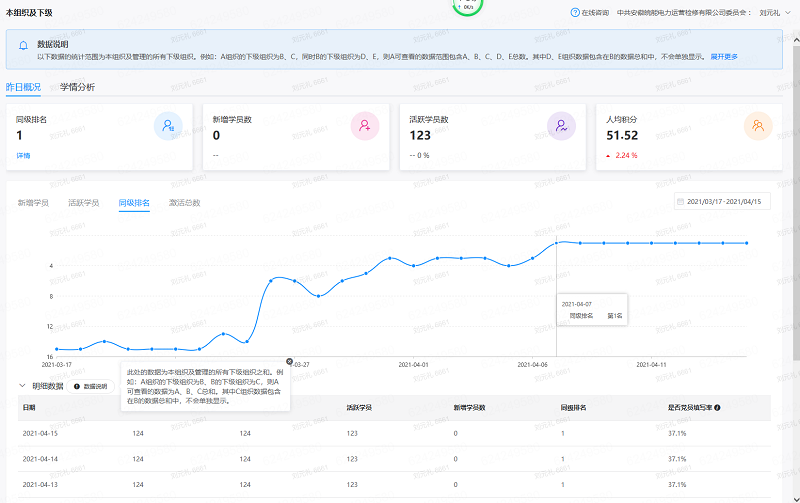Collapse the 明细数据 section
The width and height of the screenshot is (800, 503).
(x=23, y=385)
